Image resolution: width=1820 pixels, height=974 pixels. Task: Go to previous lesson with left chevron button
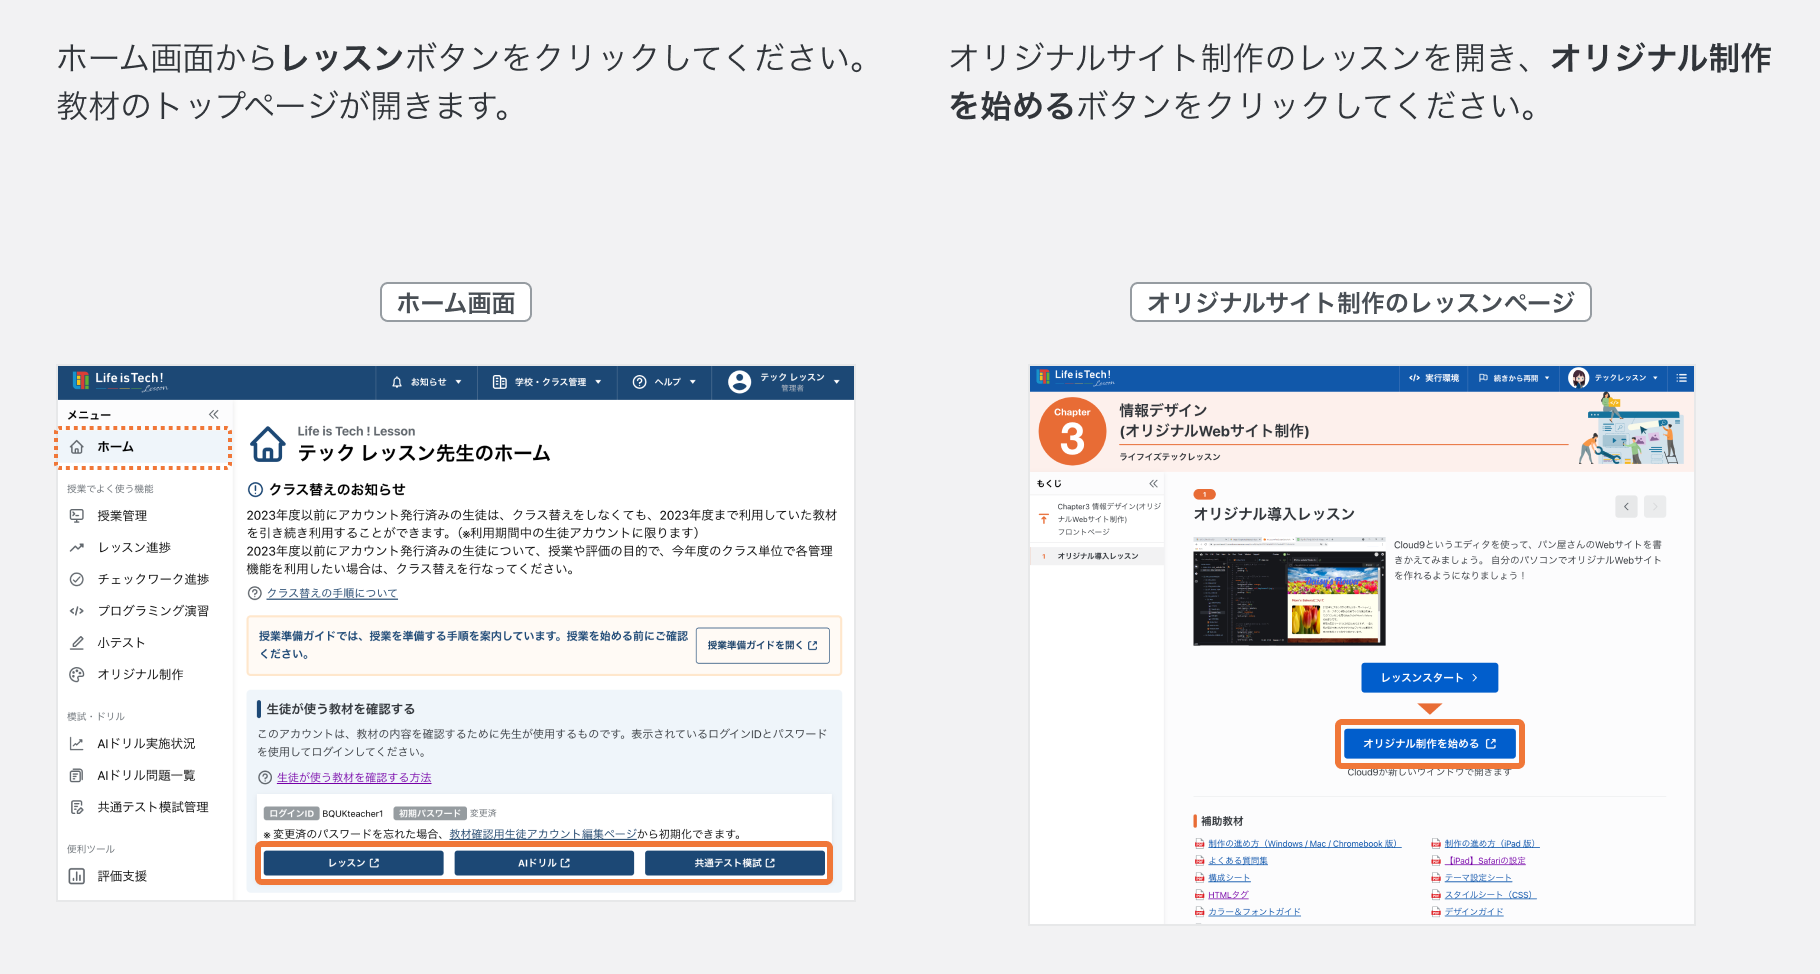pyautogui.click(x=1626, y=507)
